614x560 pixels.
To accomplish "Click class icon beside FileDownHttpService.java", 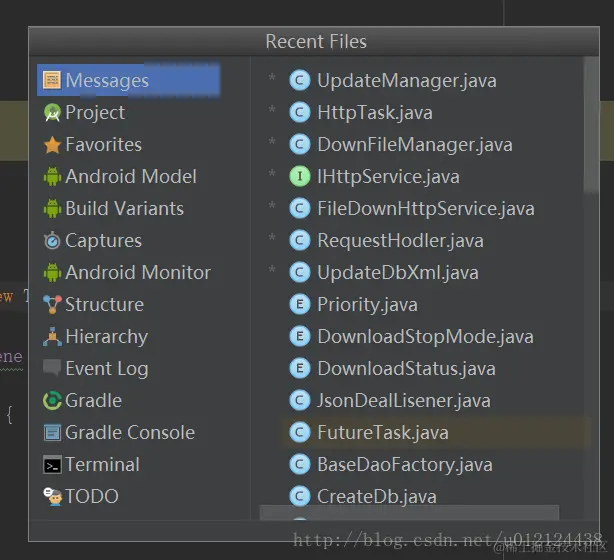I will coord(300,209).
